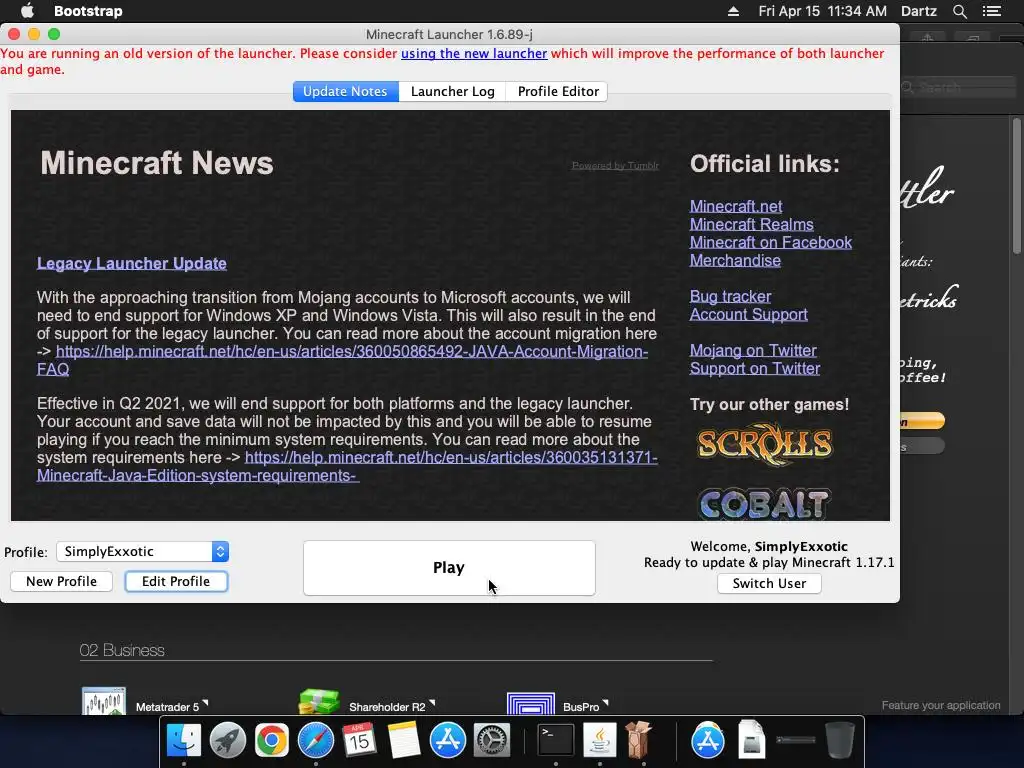Open Merchandise link
1024x768 pixels.
pyautogui.click(x=735, y=260)
